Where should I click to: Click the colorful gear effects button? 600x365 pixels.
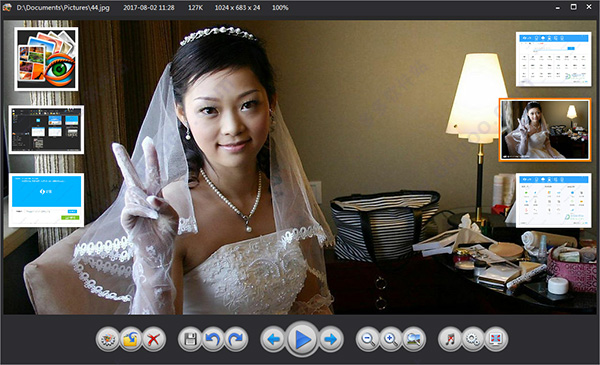[x=108, y=339]
